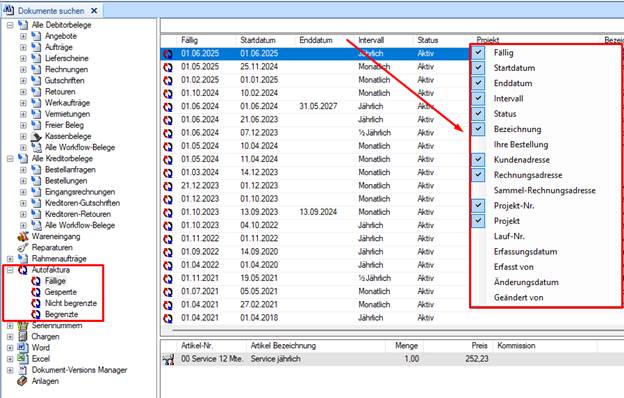Viewport: 624px width, 398px height.
Task: Toggle the Status column checkbox
Action: point(478,114)
